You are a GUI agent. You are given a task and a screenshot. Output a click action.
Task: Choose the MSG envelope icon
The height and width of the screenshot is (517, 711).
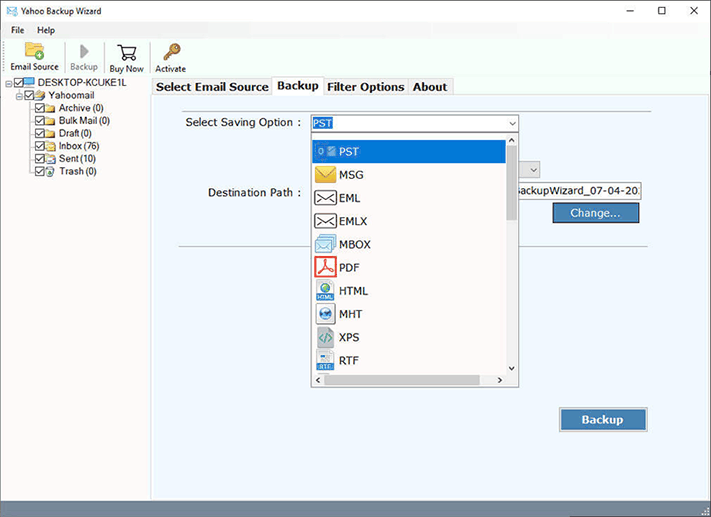[325, 175]
